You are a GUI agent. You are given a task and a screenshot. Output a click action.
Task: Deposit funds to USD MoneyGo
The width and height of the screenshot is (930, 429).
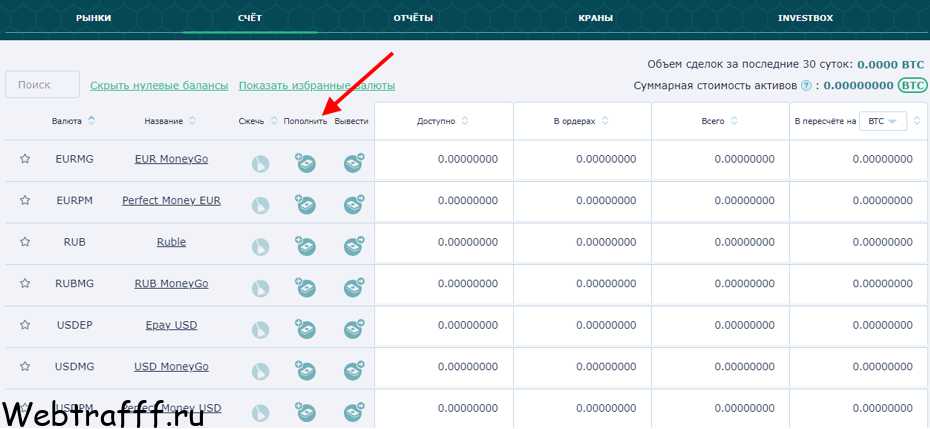[305, 370]
